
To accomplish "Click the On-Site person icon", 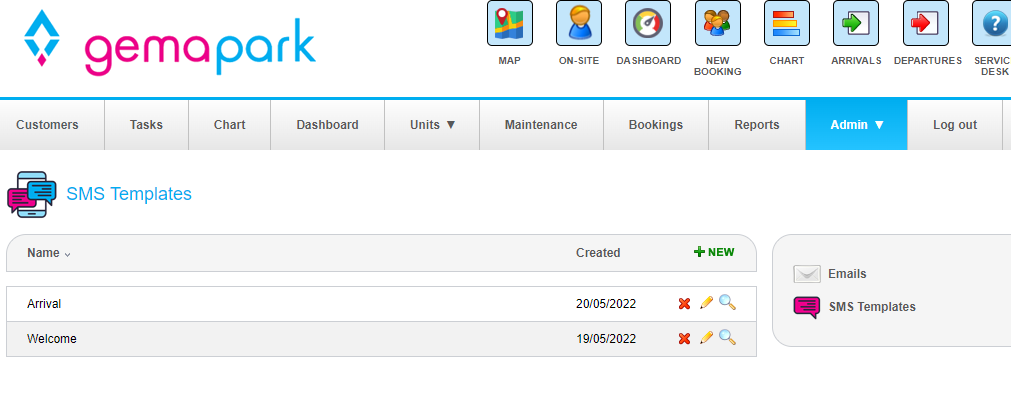I will (578, 23).
